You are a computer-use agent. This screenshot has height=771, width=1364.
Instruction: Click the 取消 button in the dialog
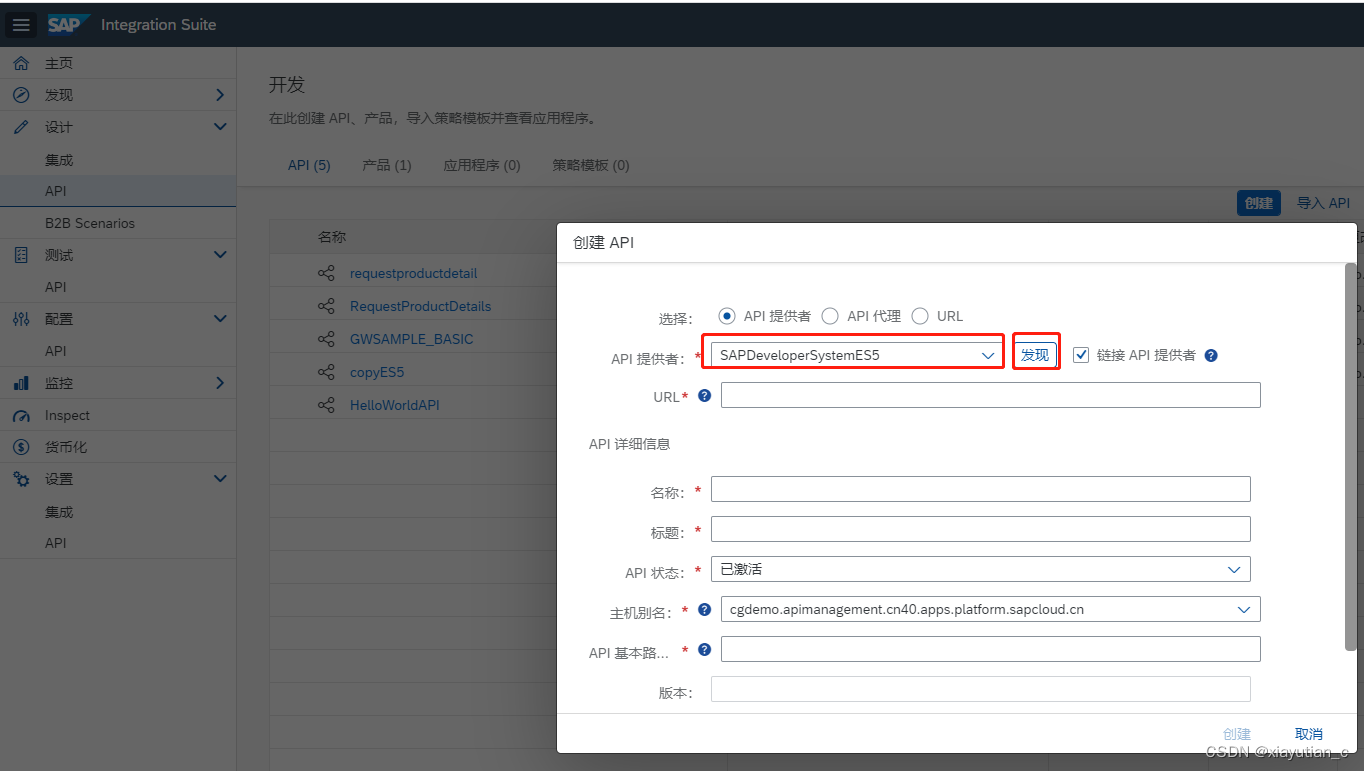(1309, 734)
